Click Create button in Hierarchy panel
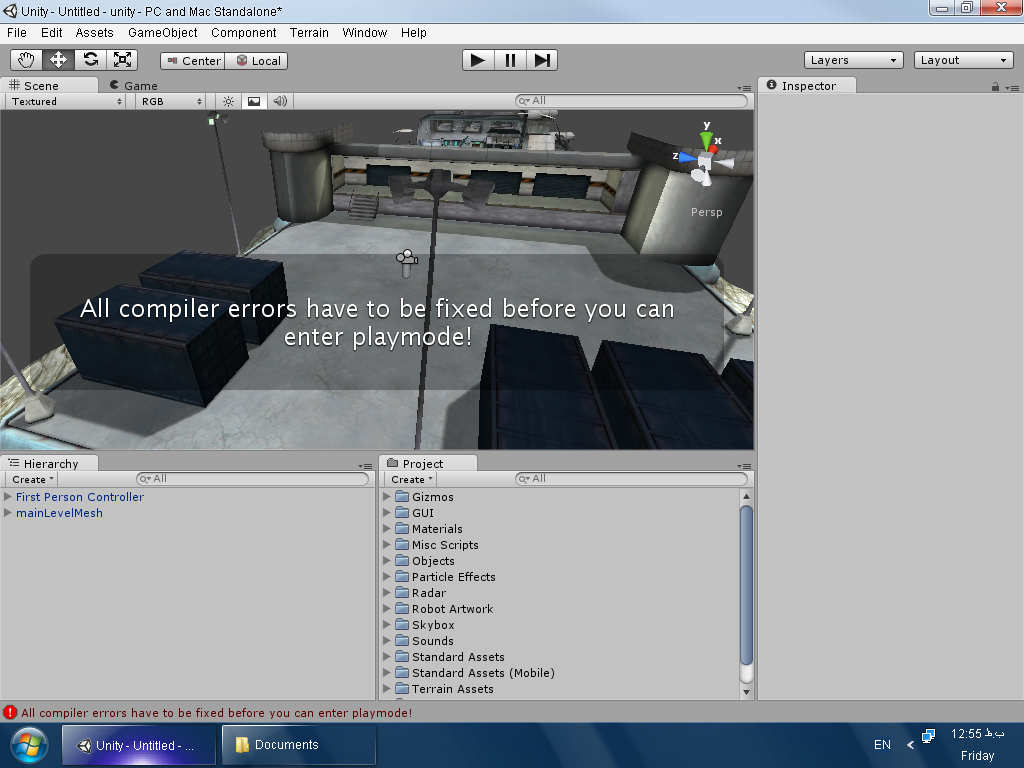The width and height of the screenshot is (1024, 768). click(33, 480)
